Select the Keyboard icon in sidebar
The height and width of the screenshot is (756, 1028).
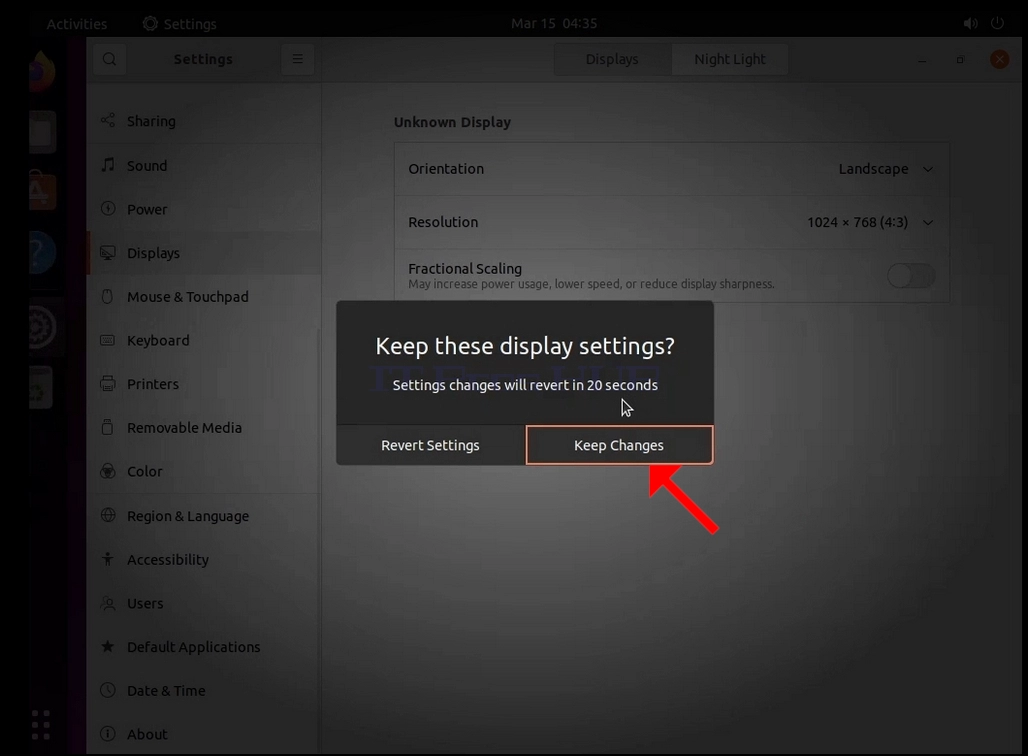(108, 340)
